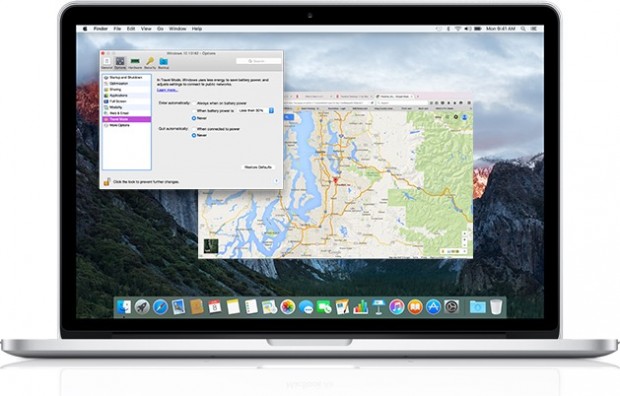
Task: Select Startup and Shutdown in the sidebar
Action: [127, 78]
